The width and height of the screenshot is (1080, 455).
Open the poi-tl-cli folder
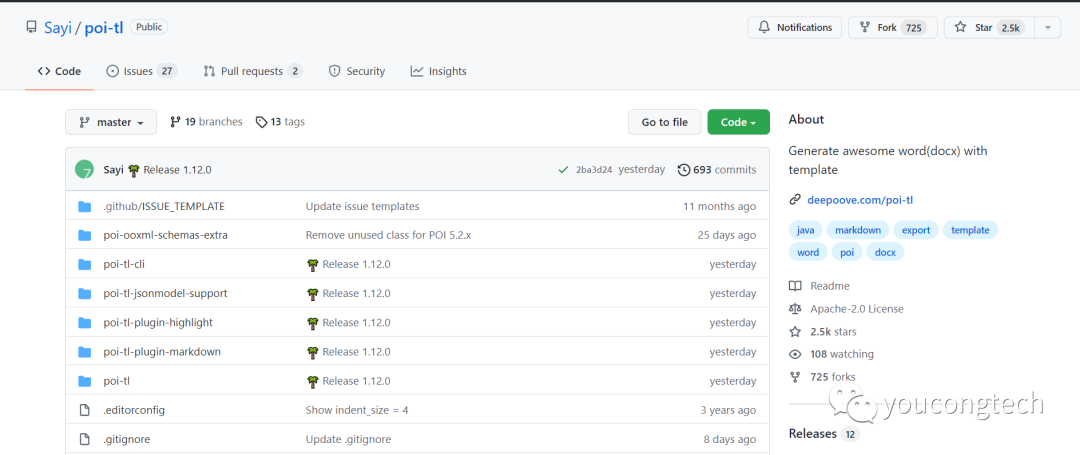tap(124, 264)
